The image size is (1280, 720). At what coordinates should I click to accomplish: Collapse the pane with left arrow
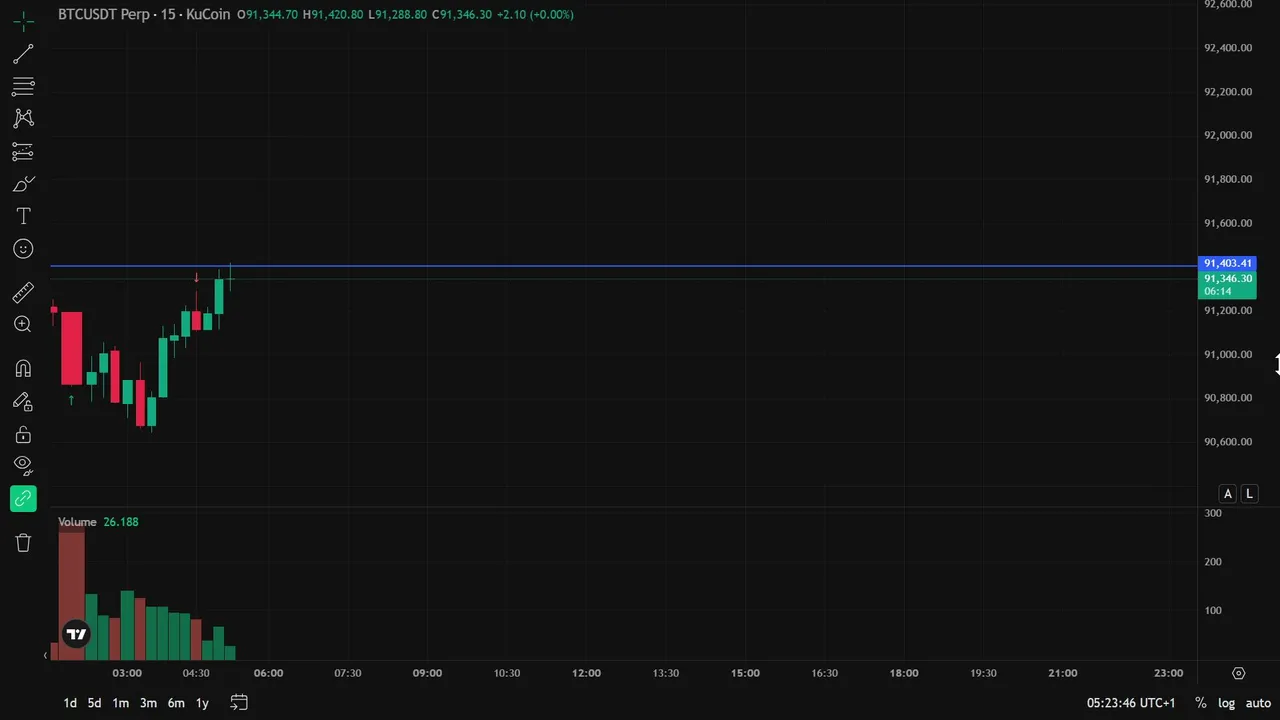(45, 655)
